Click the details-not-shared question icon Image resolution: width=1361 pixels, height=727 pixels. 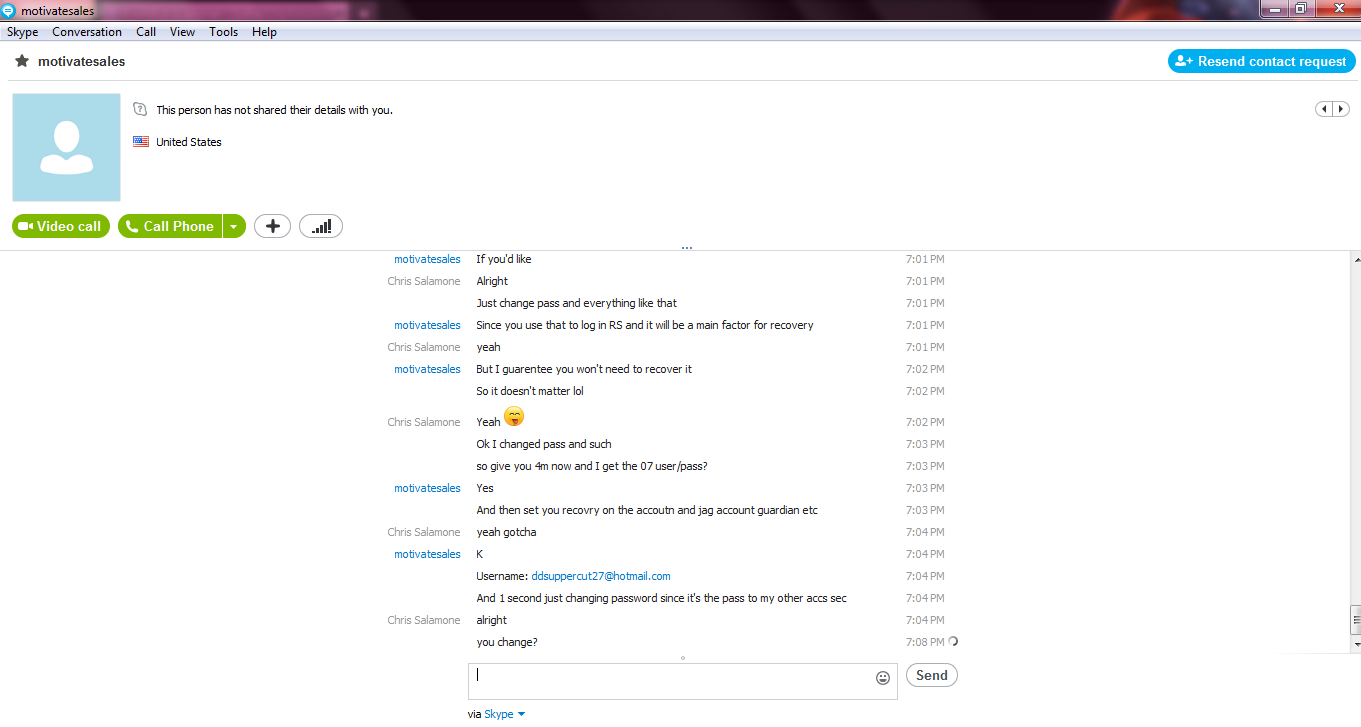point(140,109)
